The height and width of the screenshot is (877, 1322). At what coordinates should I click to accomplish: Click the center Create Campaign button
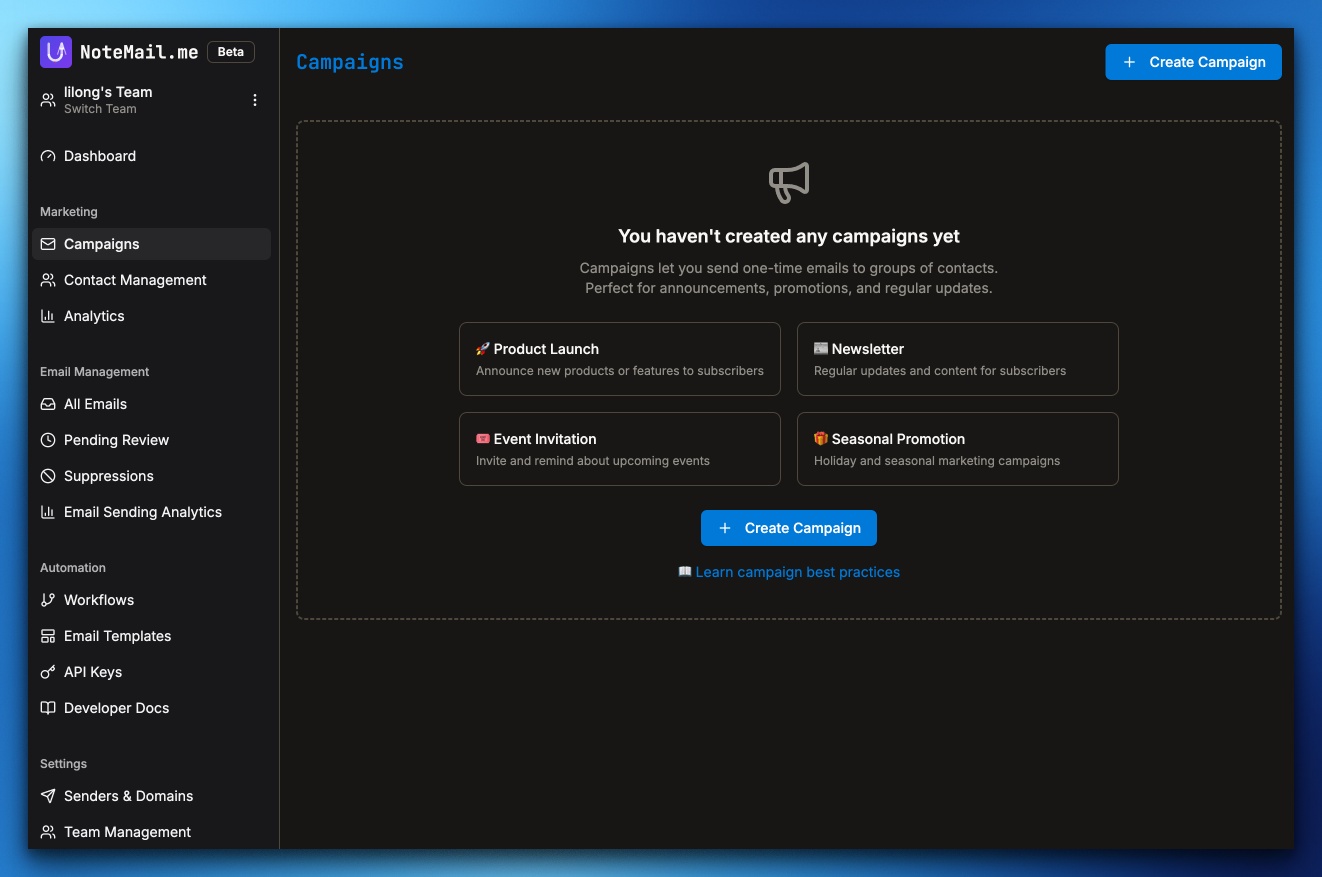pos(788,527)
